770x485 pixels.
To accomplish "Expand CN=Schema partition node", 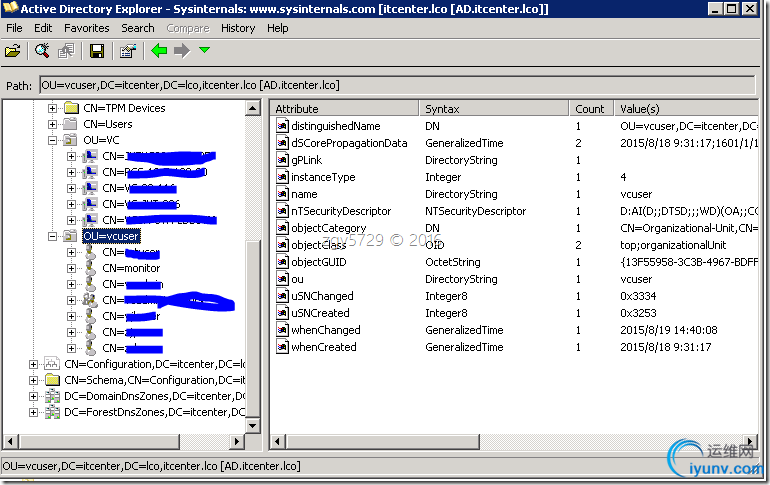I will pyautogui.click(x=33, y=380).
